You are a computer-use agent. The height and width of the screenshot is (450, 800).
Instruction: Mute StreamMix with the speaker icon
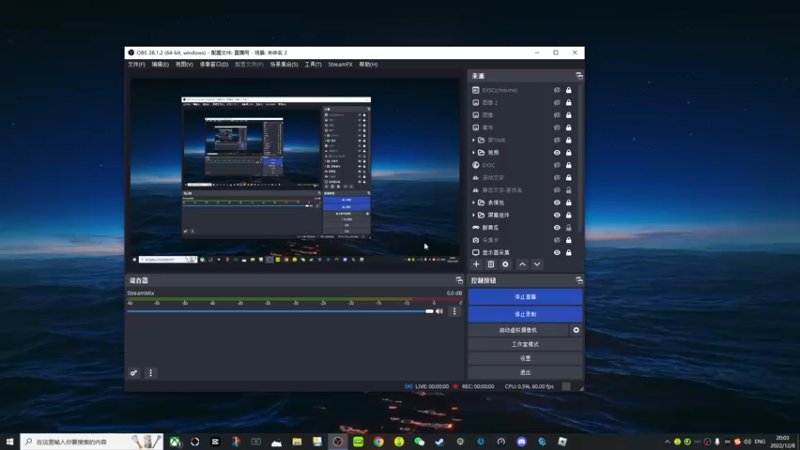(439, 311)
